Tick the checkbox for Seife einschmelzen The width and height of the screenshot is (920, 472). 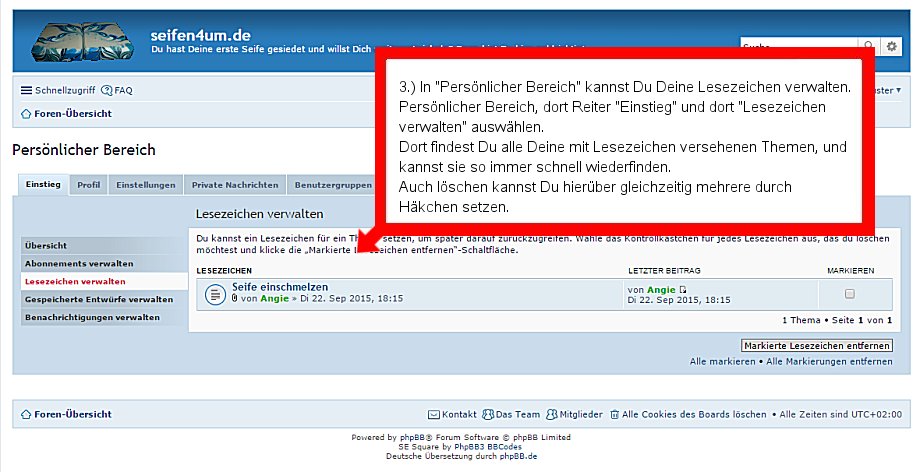[850, 294]
